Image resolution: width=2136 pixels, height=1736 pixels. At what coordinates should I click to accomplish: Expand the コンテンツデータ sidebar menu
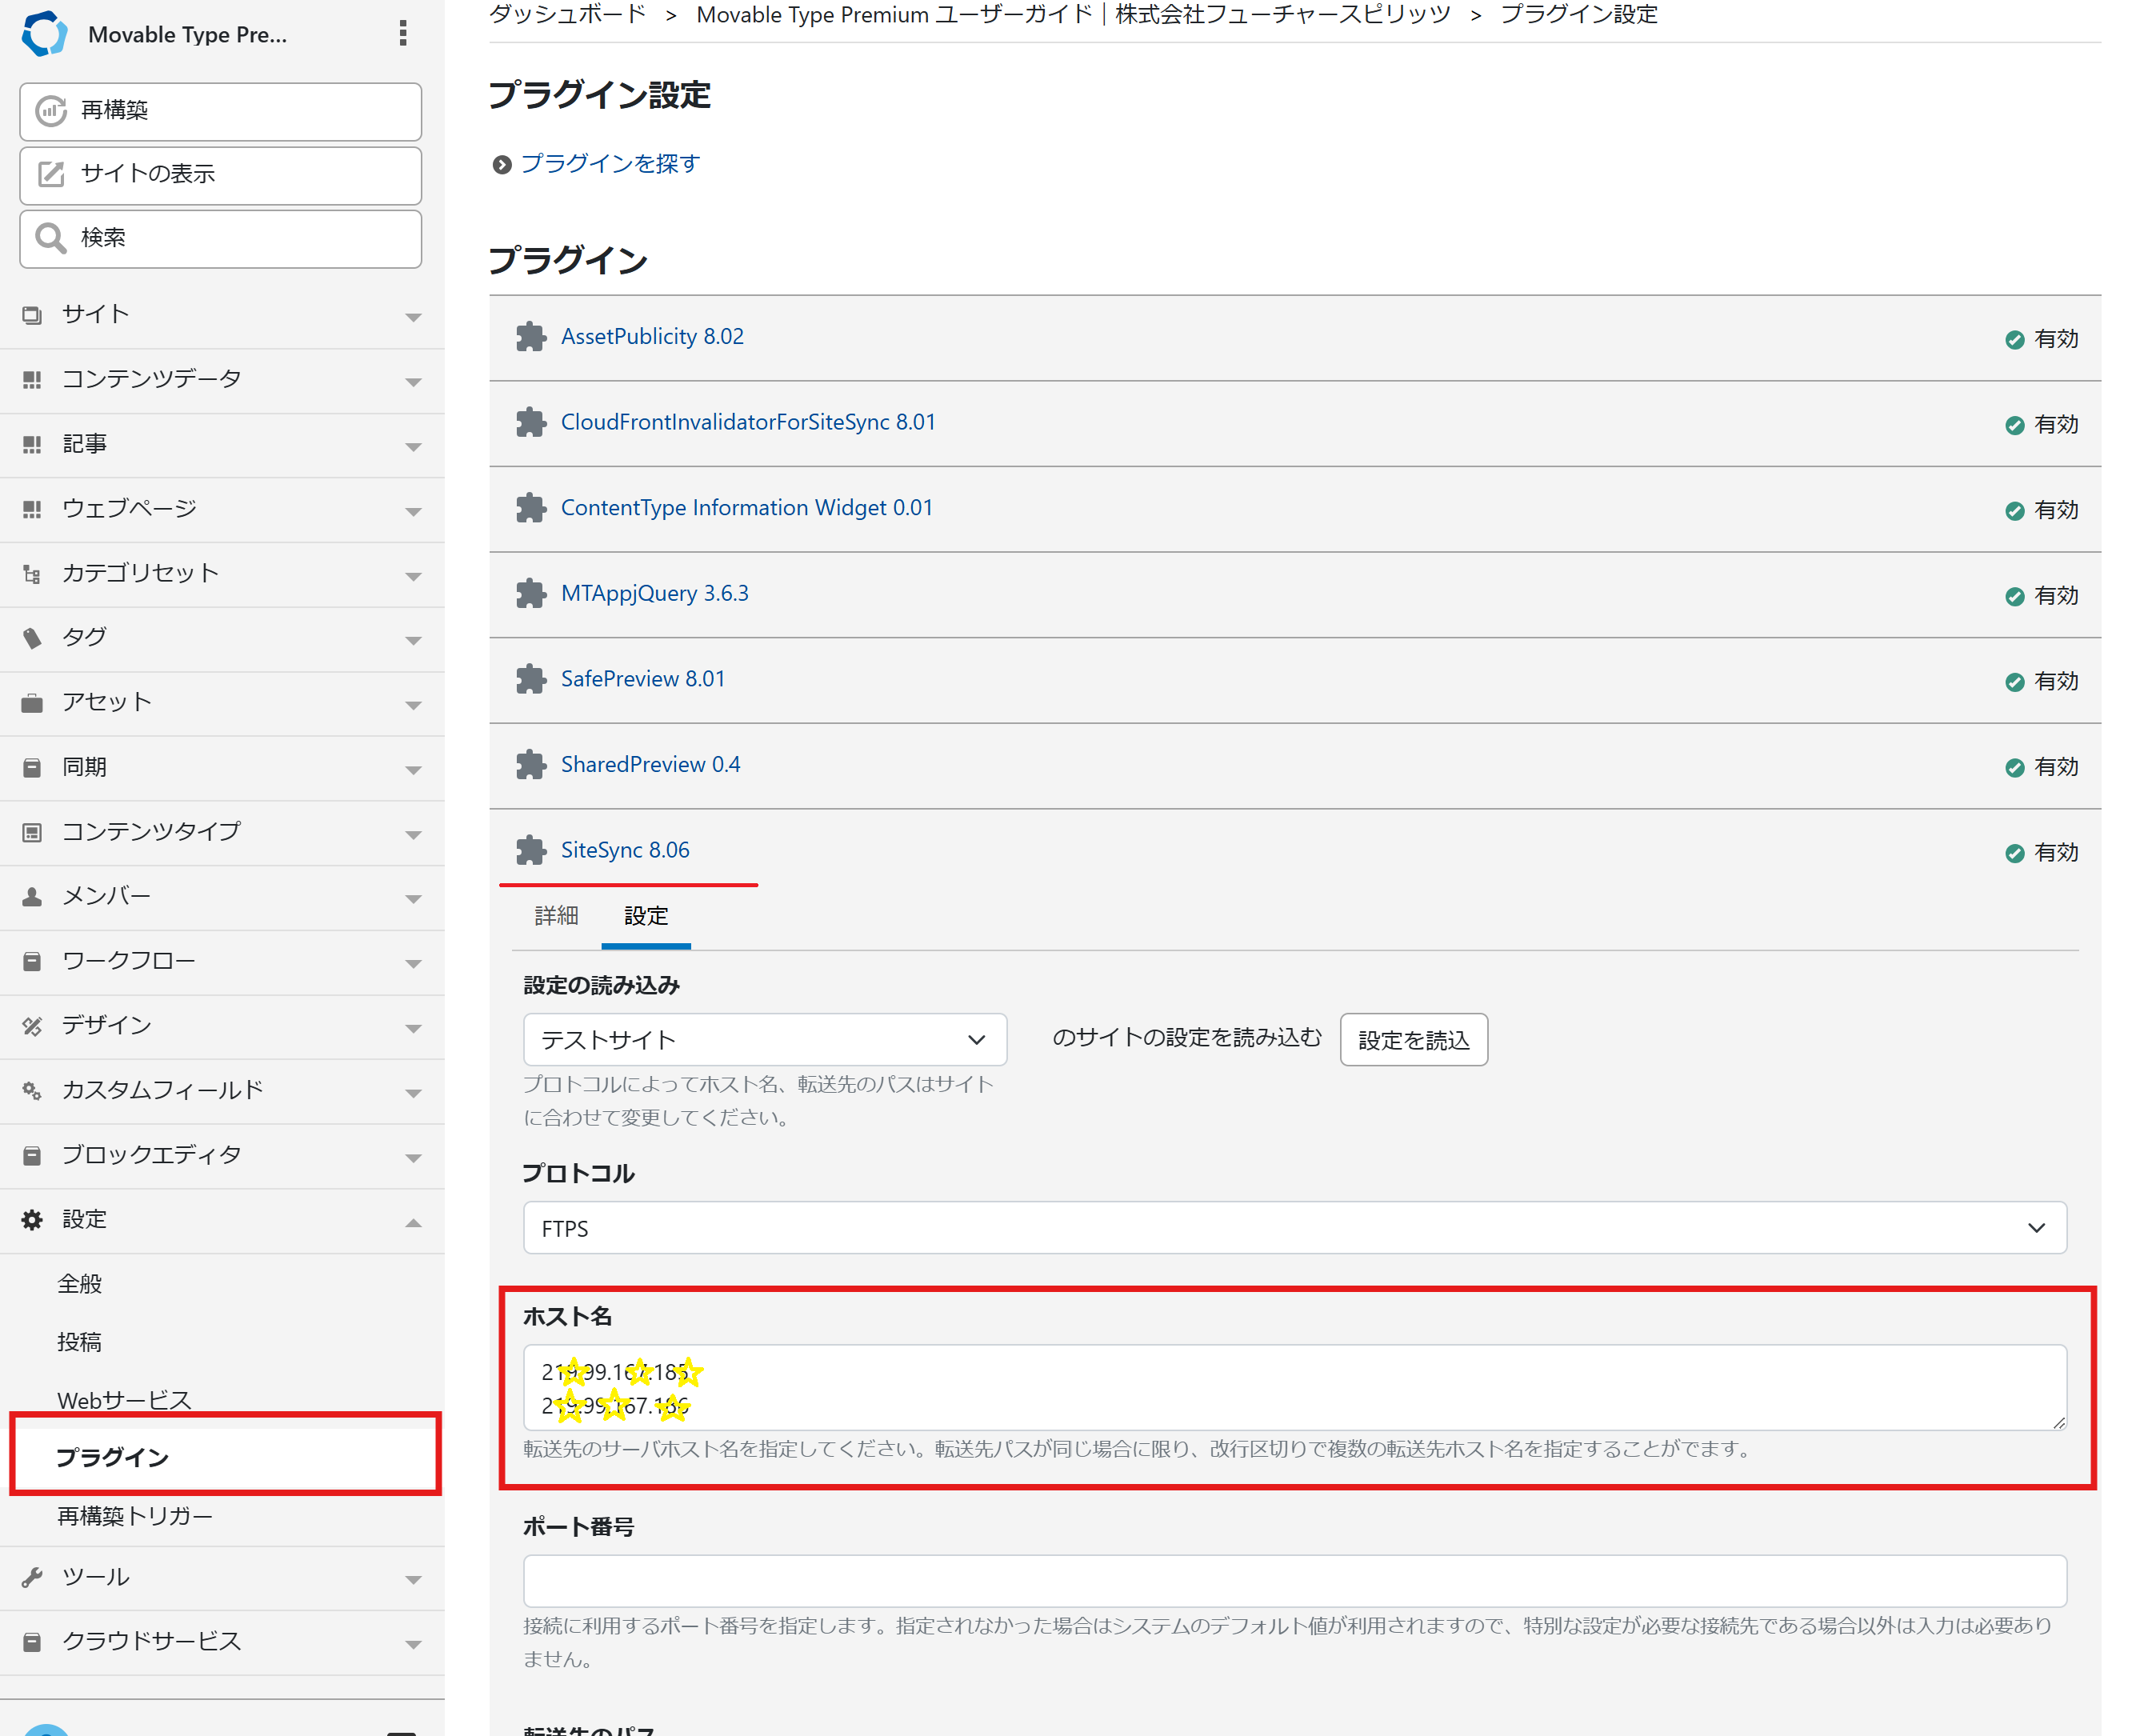413,381
